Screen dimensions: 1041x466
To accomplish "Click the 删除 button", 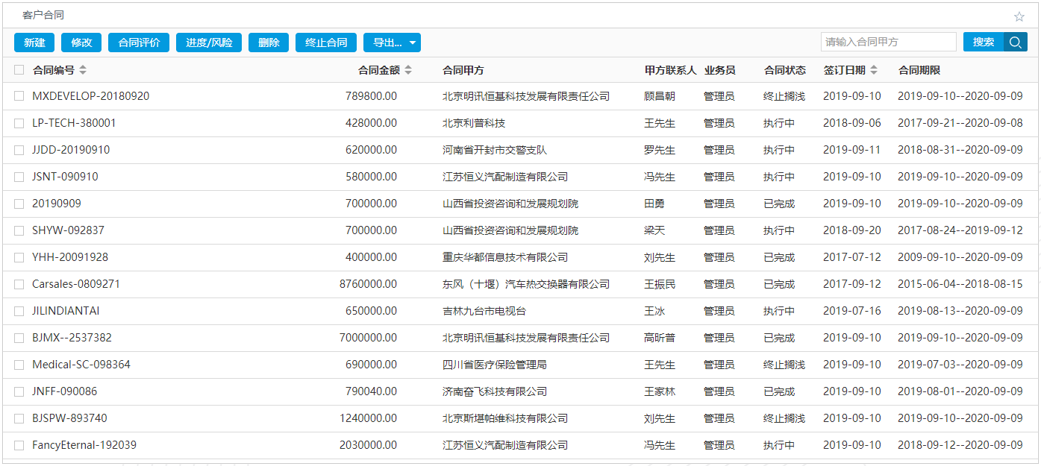I will 269,42.
